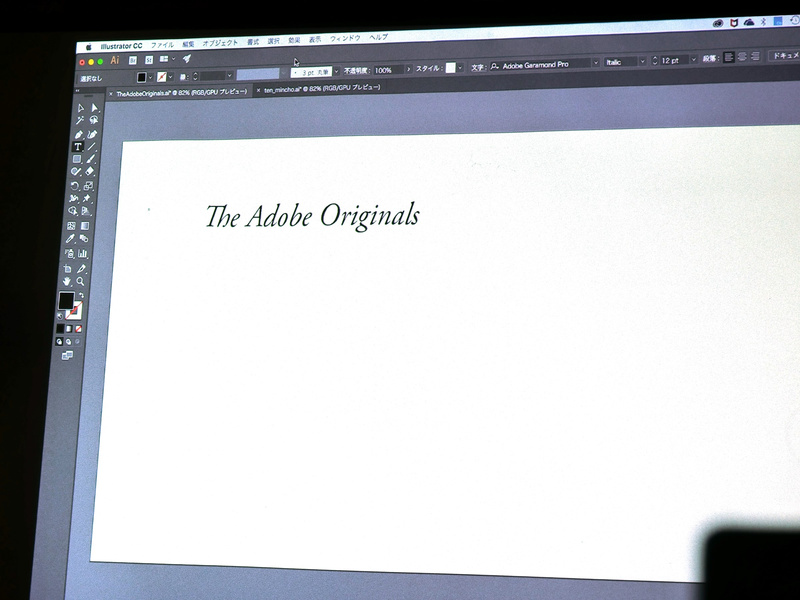
Task: Click the GPU performance rocket icon
Action: 187,59
